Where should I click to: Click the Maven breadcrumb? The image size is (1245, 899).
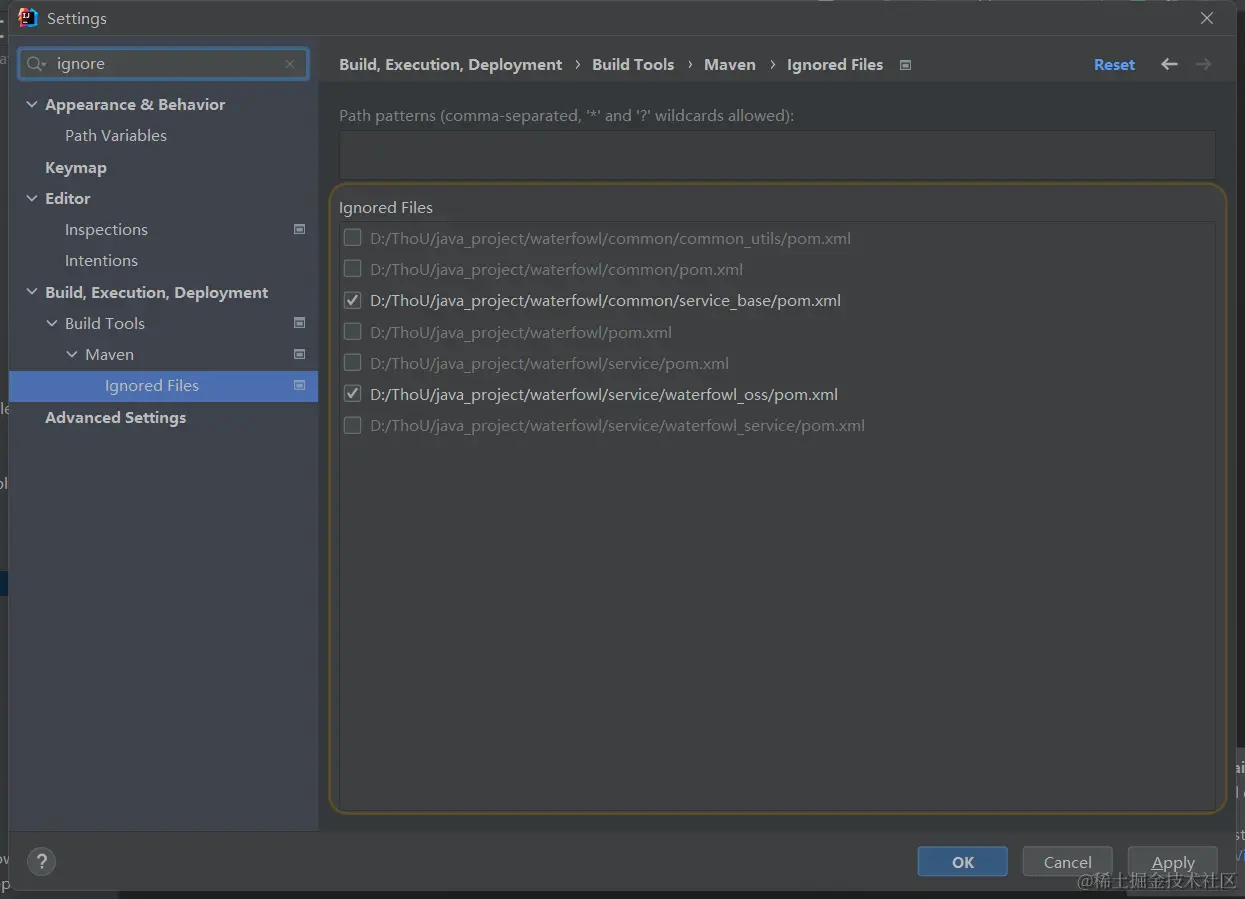pyautogui.click(x=730, y=65)
